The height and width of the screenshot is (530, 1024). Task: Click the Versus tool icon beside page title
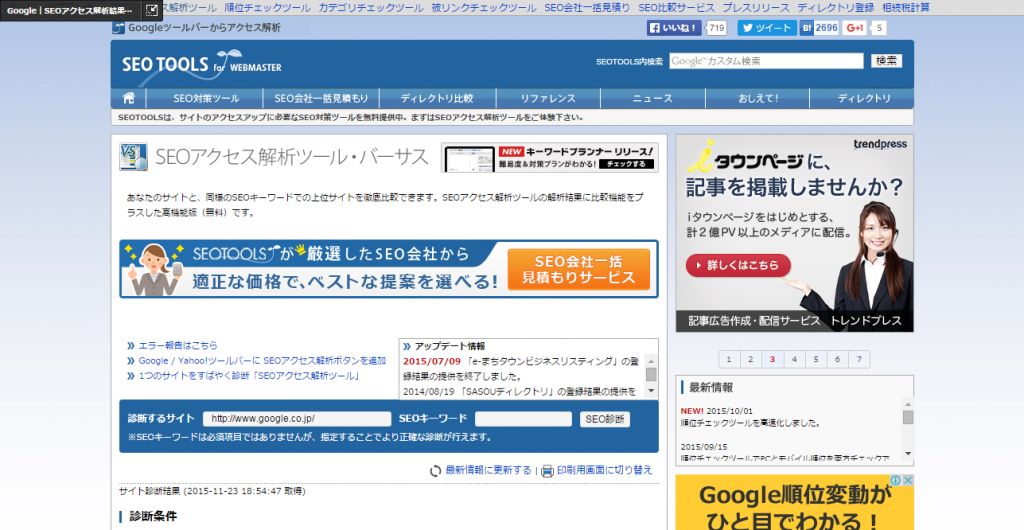133,157
